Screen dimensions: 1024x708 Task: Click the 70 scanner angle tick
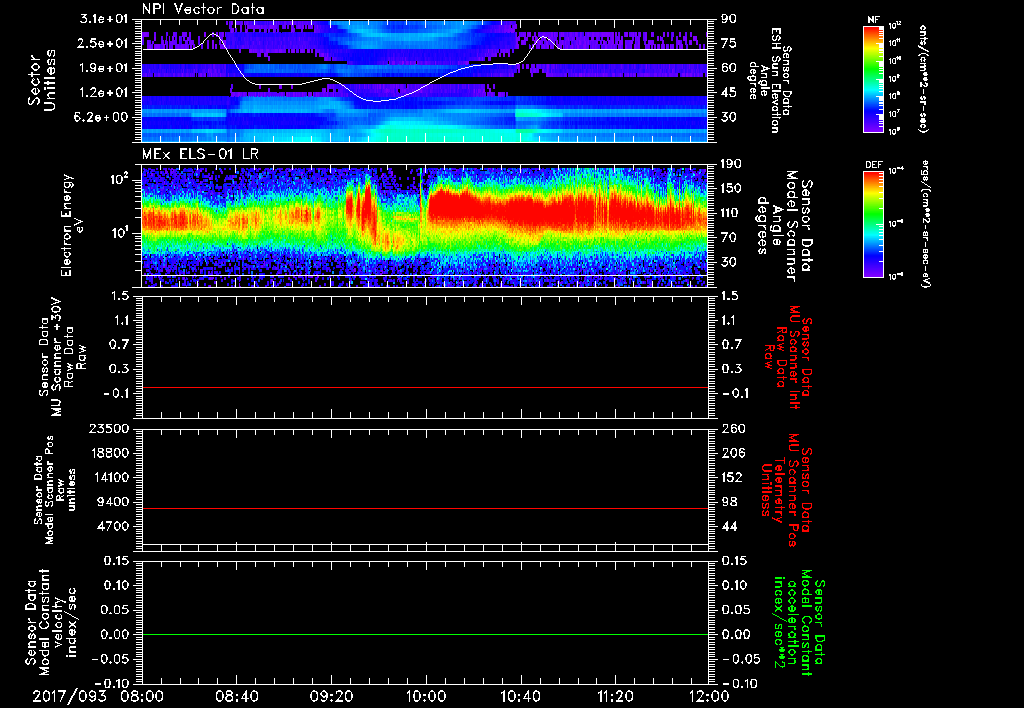[728, 238]
